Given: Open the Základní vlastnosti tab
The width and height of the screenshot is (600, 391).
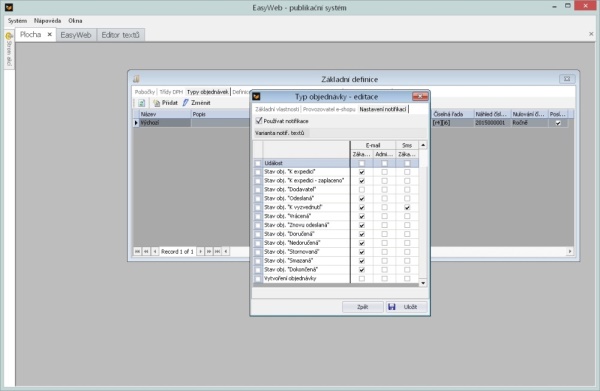Looking at the screenshot, I should click(277, 109).
